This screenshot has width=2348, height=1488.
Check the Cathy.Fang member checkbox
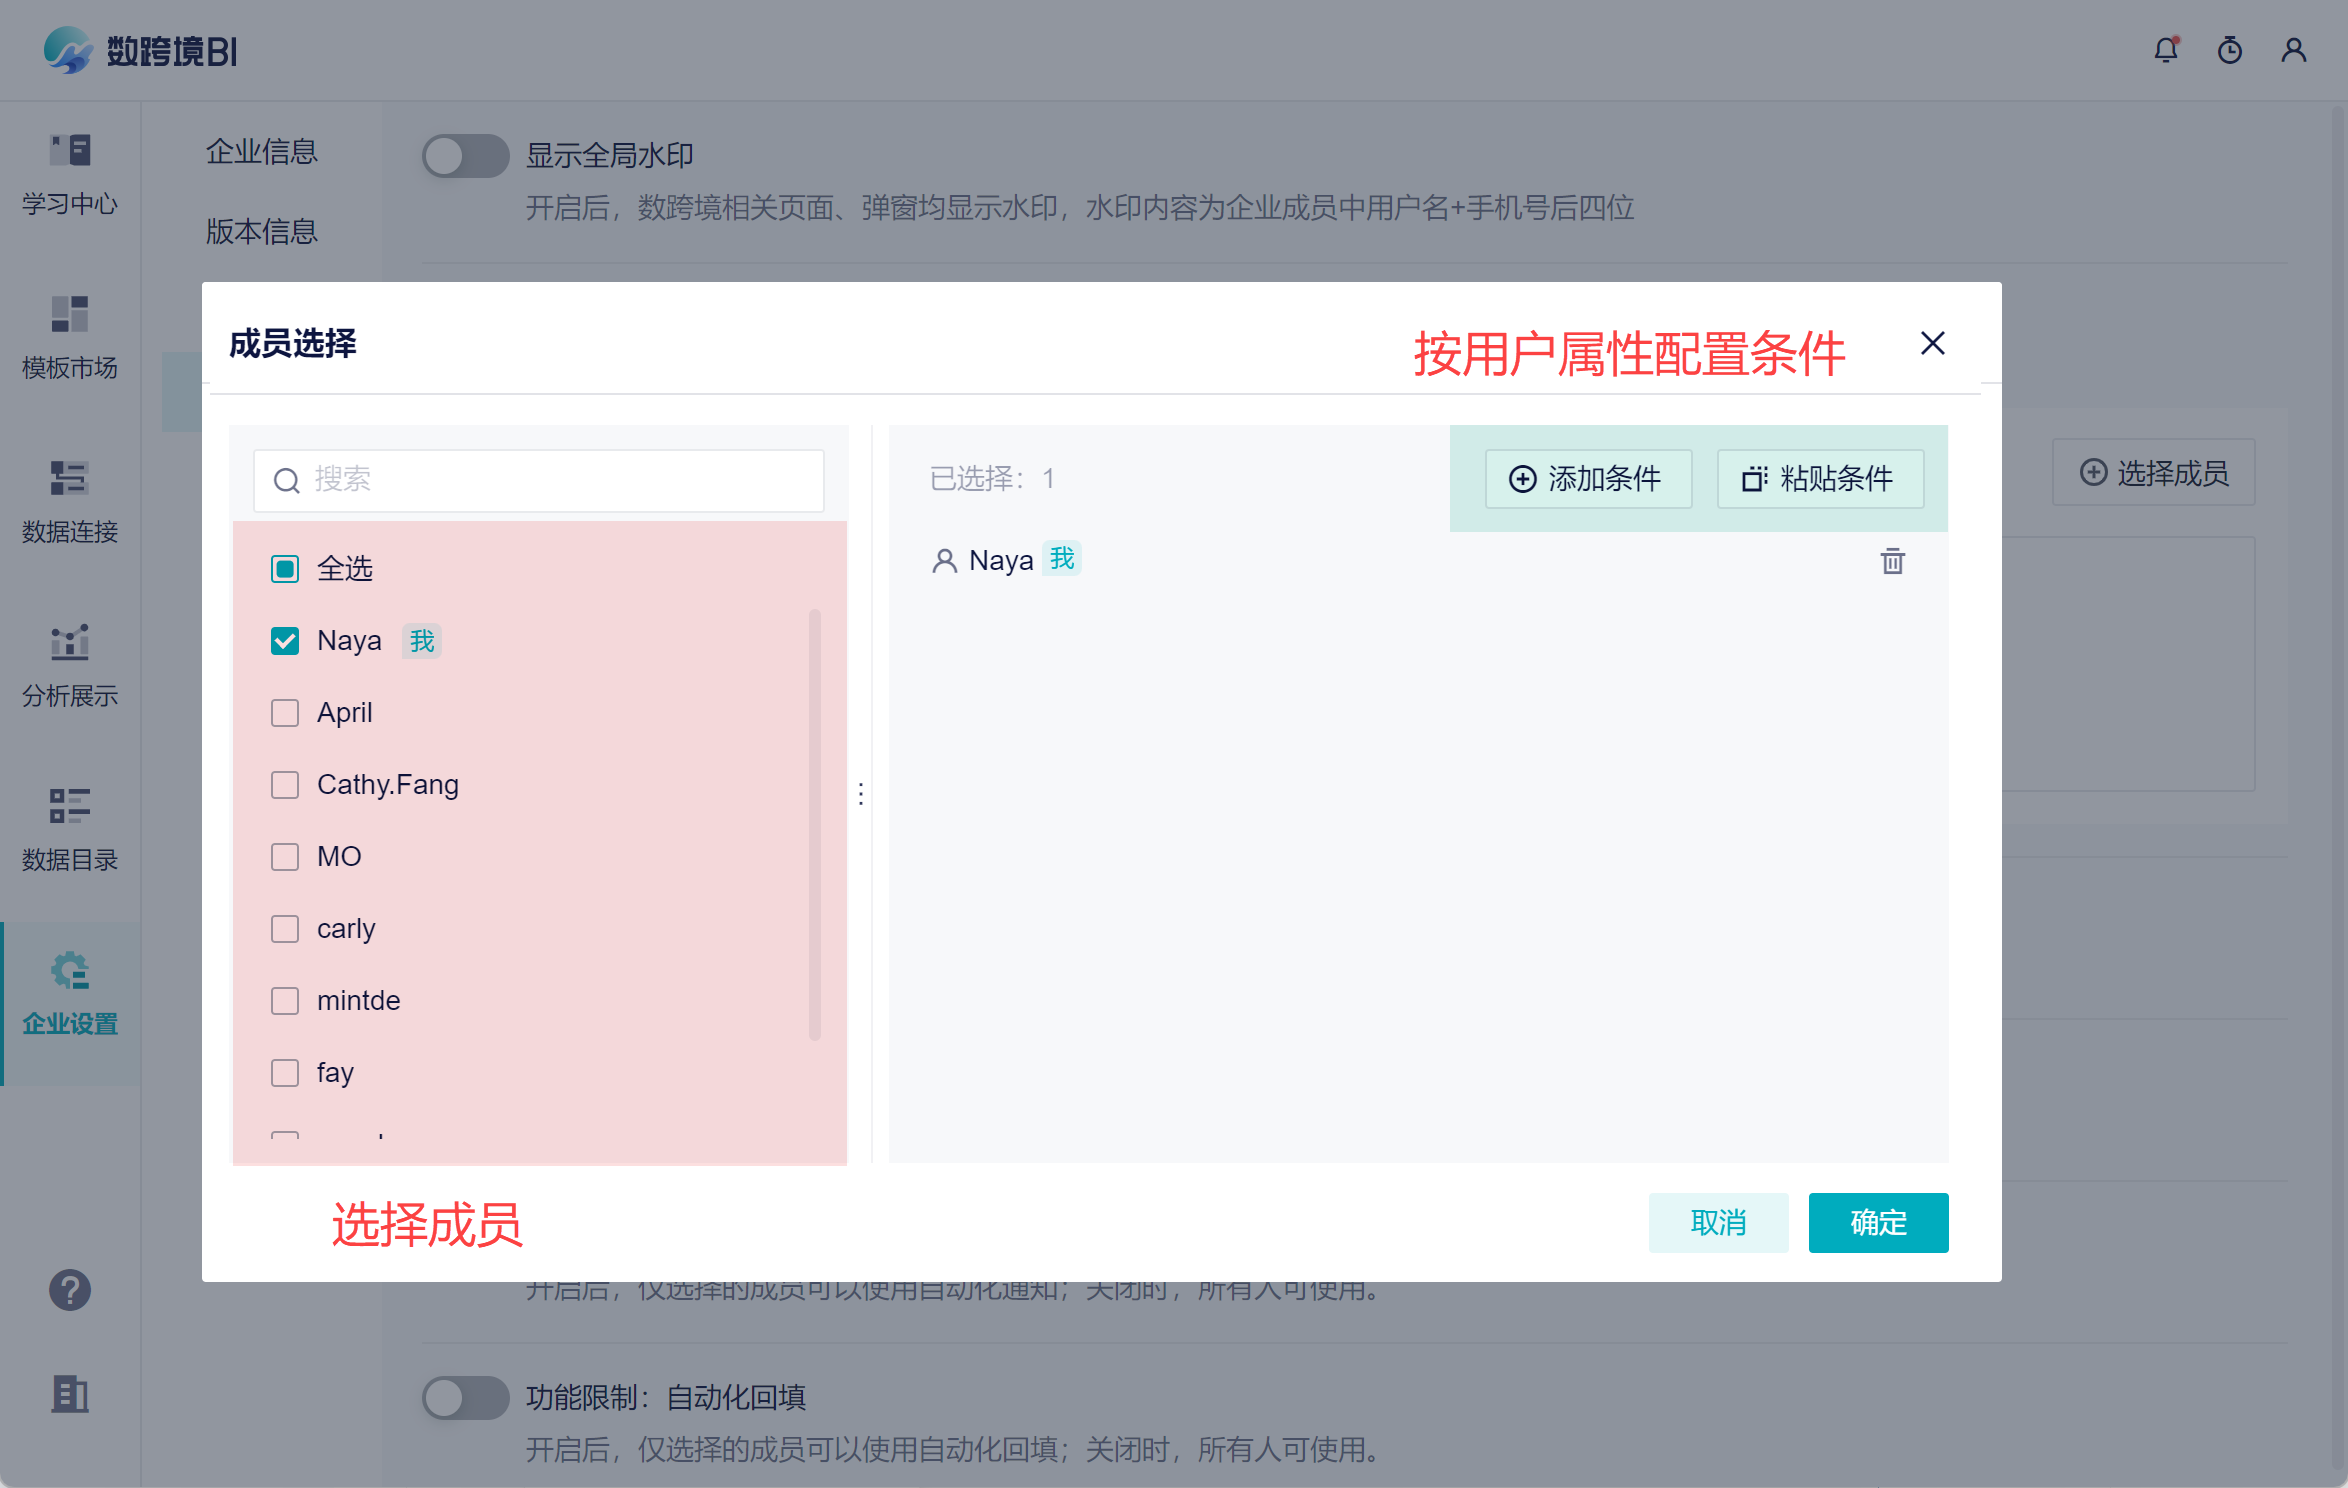pos(285,785)
